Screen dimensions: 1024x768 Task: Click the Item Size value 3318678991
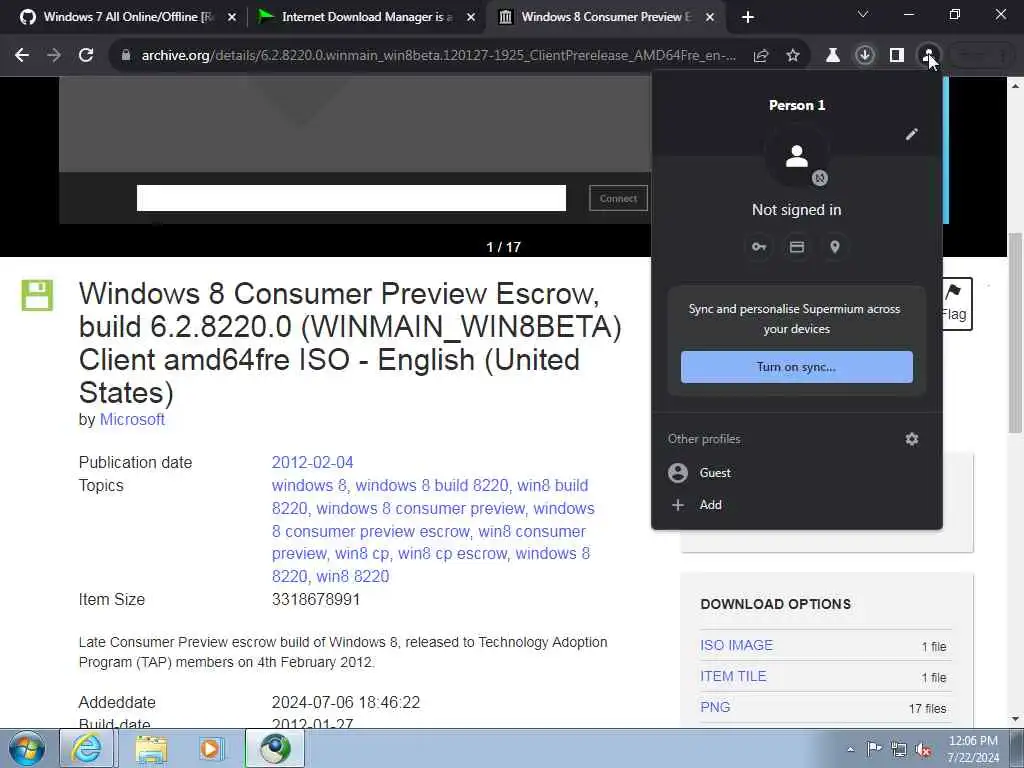(x=316, y=600)
